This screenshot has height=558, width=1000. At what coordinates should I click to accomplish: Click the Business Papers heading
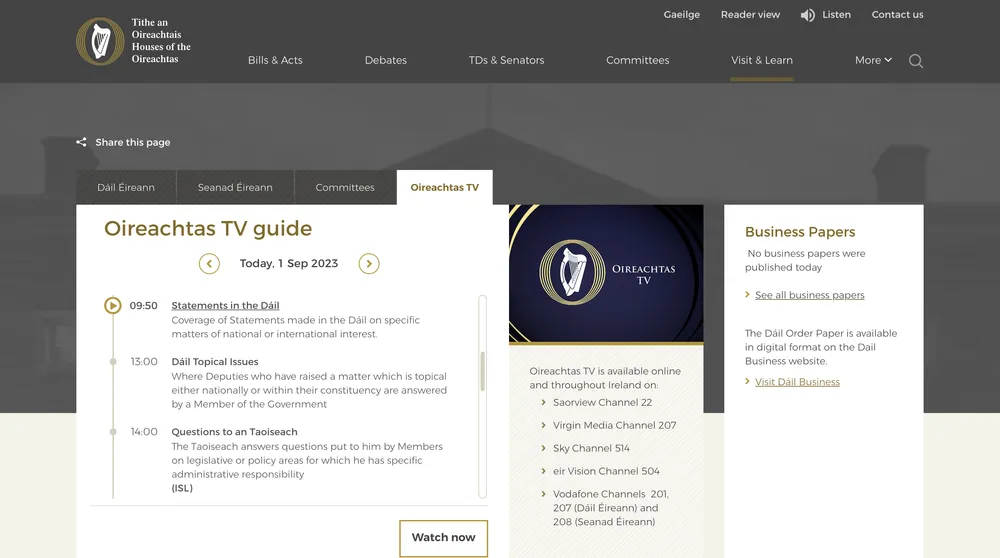800,232
